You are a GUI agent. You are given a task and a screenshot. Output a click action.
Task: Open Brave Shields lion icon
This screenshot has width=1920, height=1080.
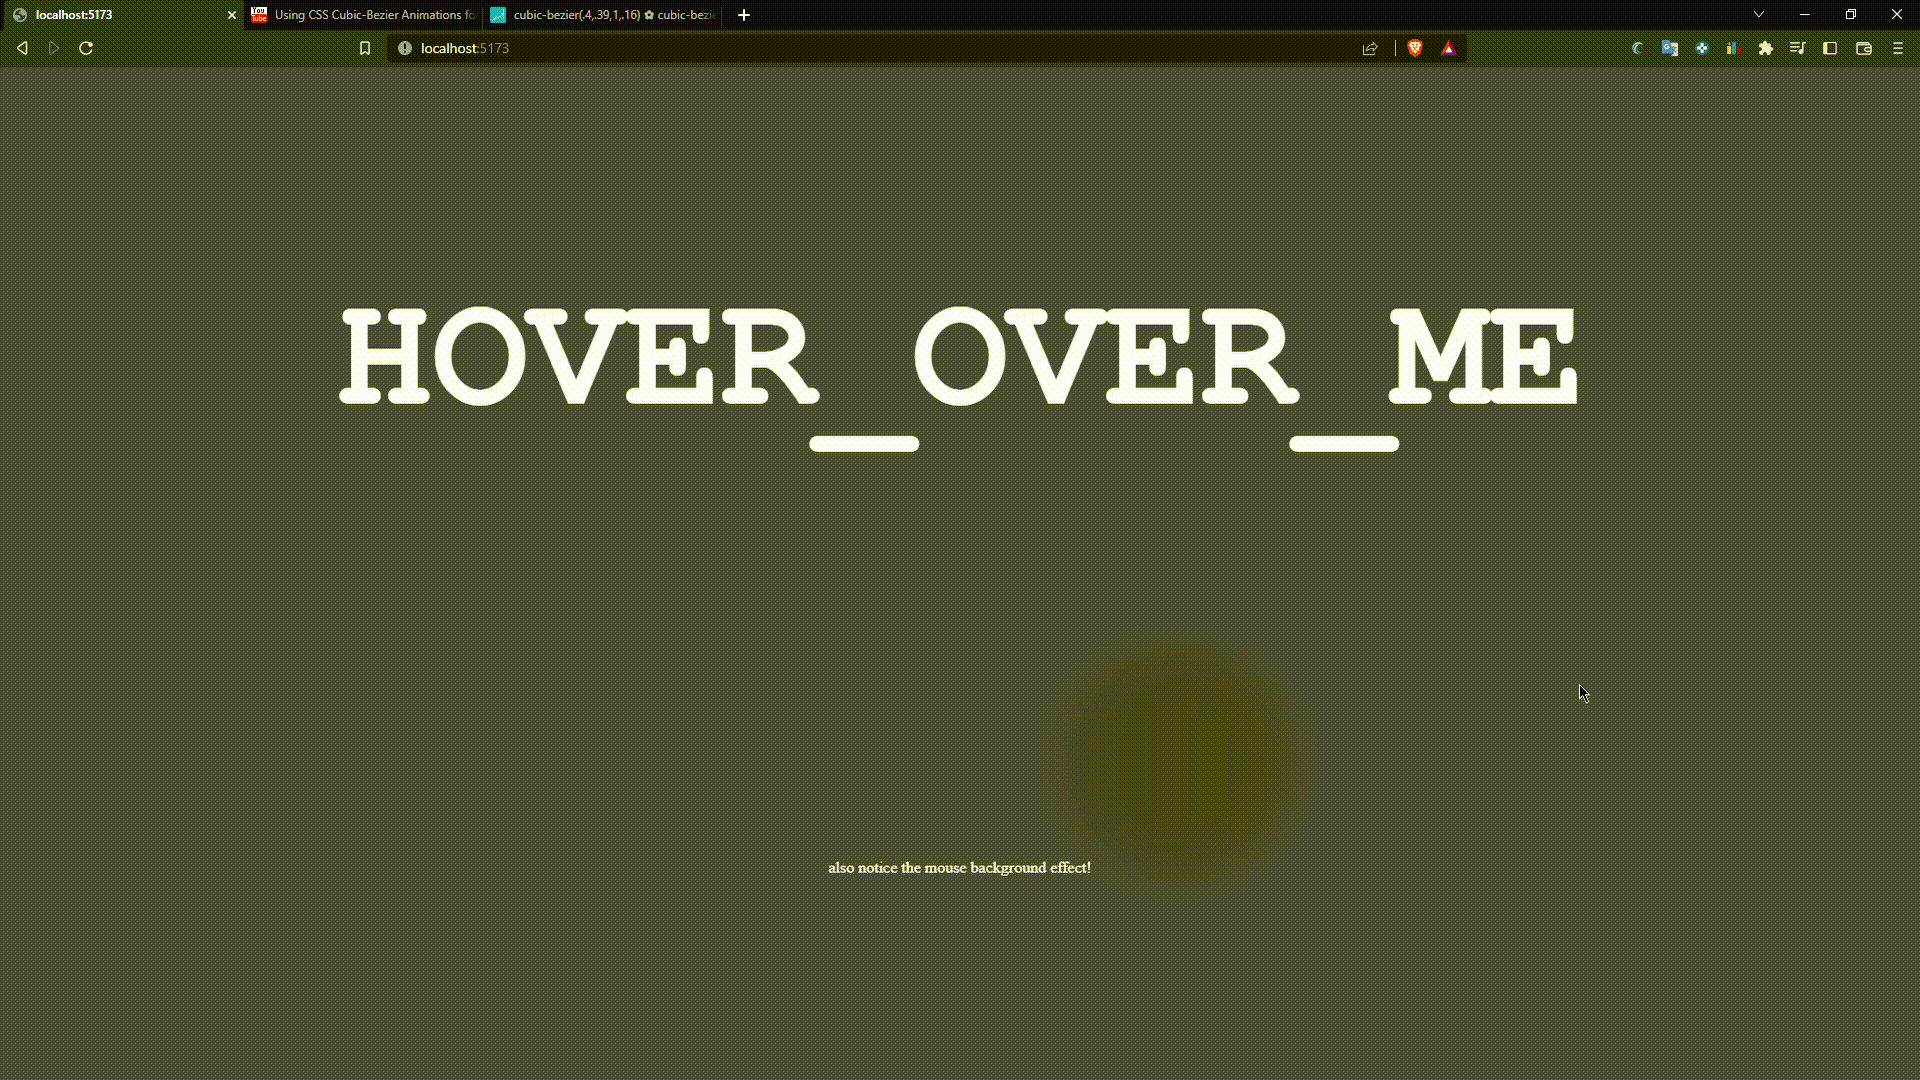(x=1415, y=48)
